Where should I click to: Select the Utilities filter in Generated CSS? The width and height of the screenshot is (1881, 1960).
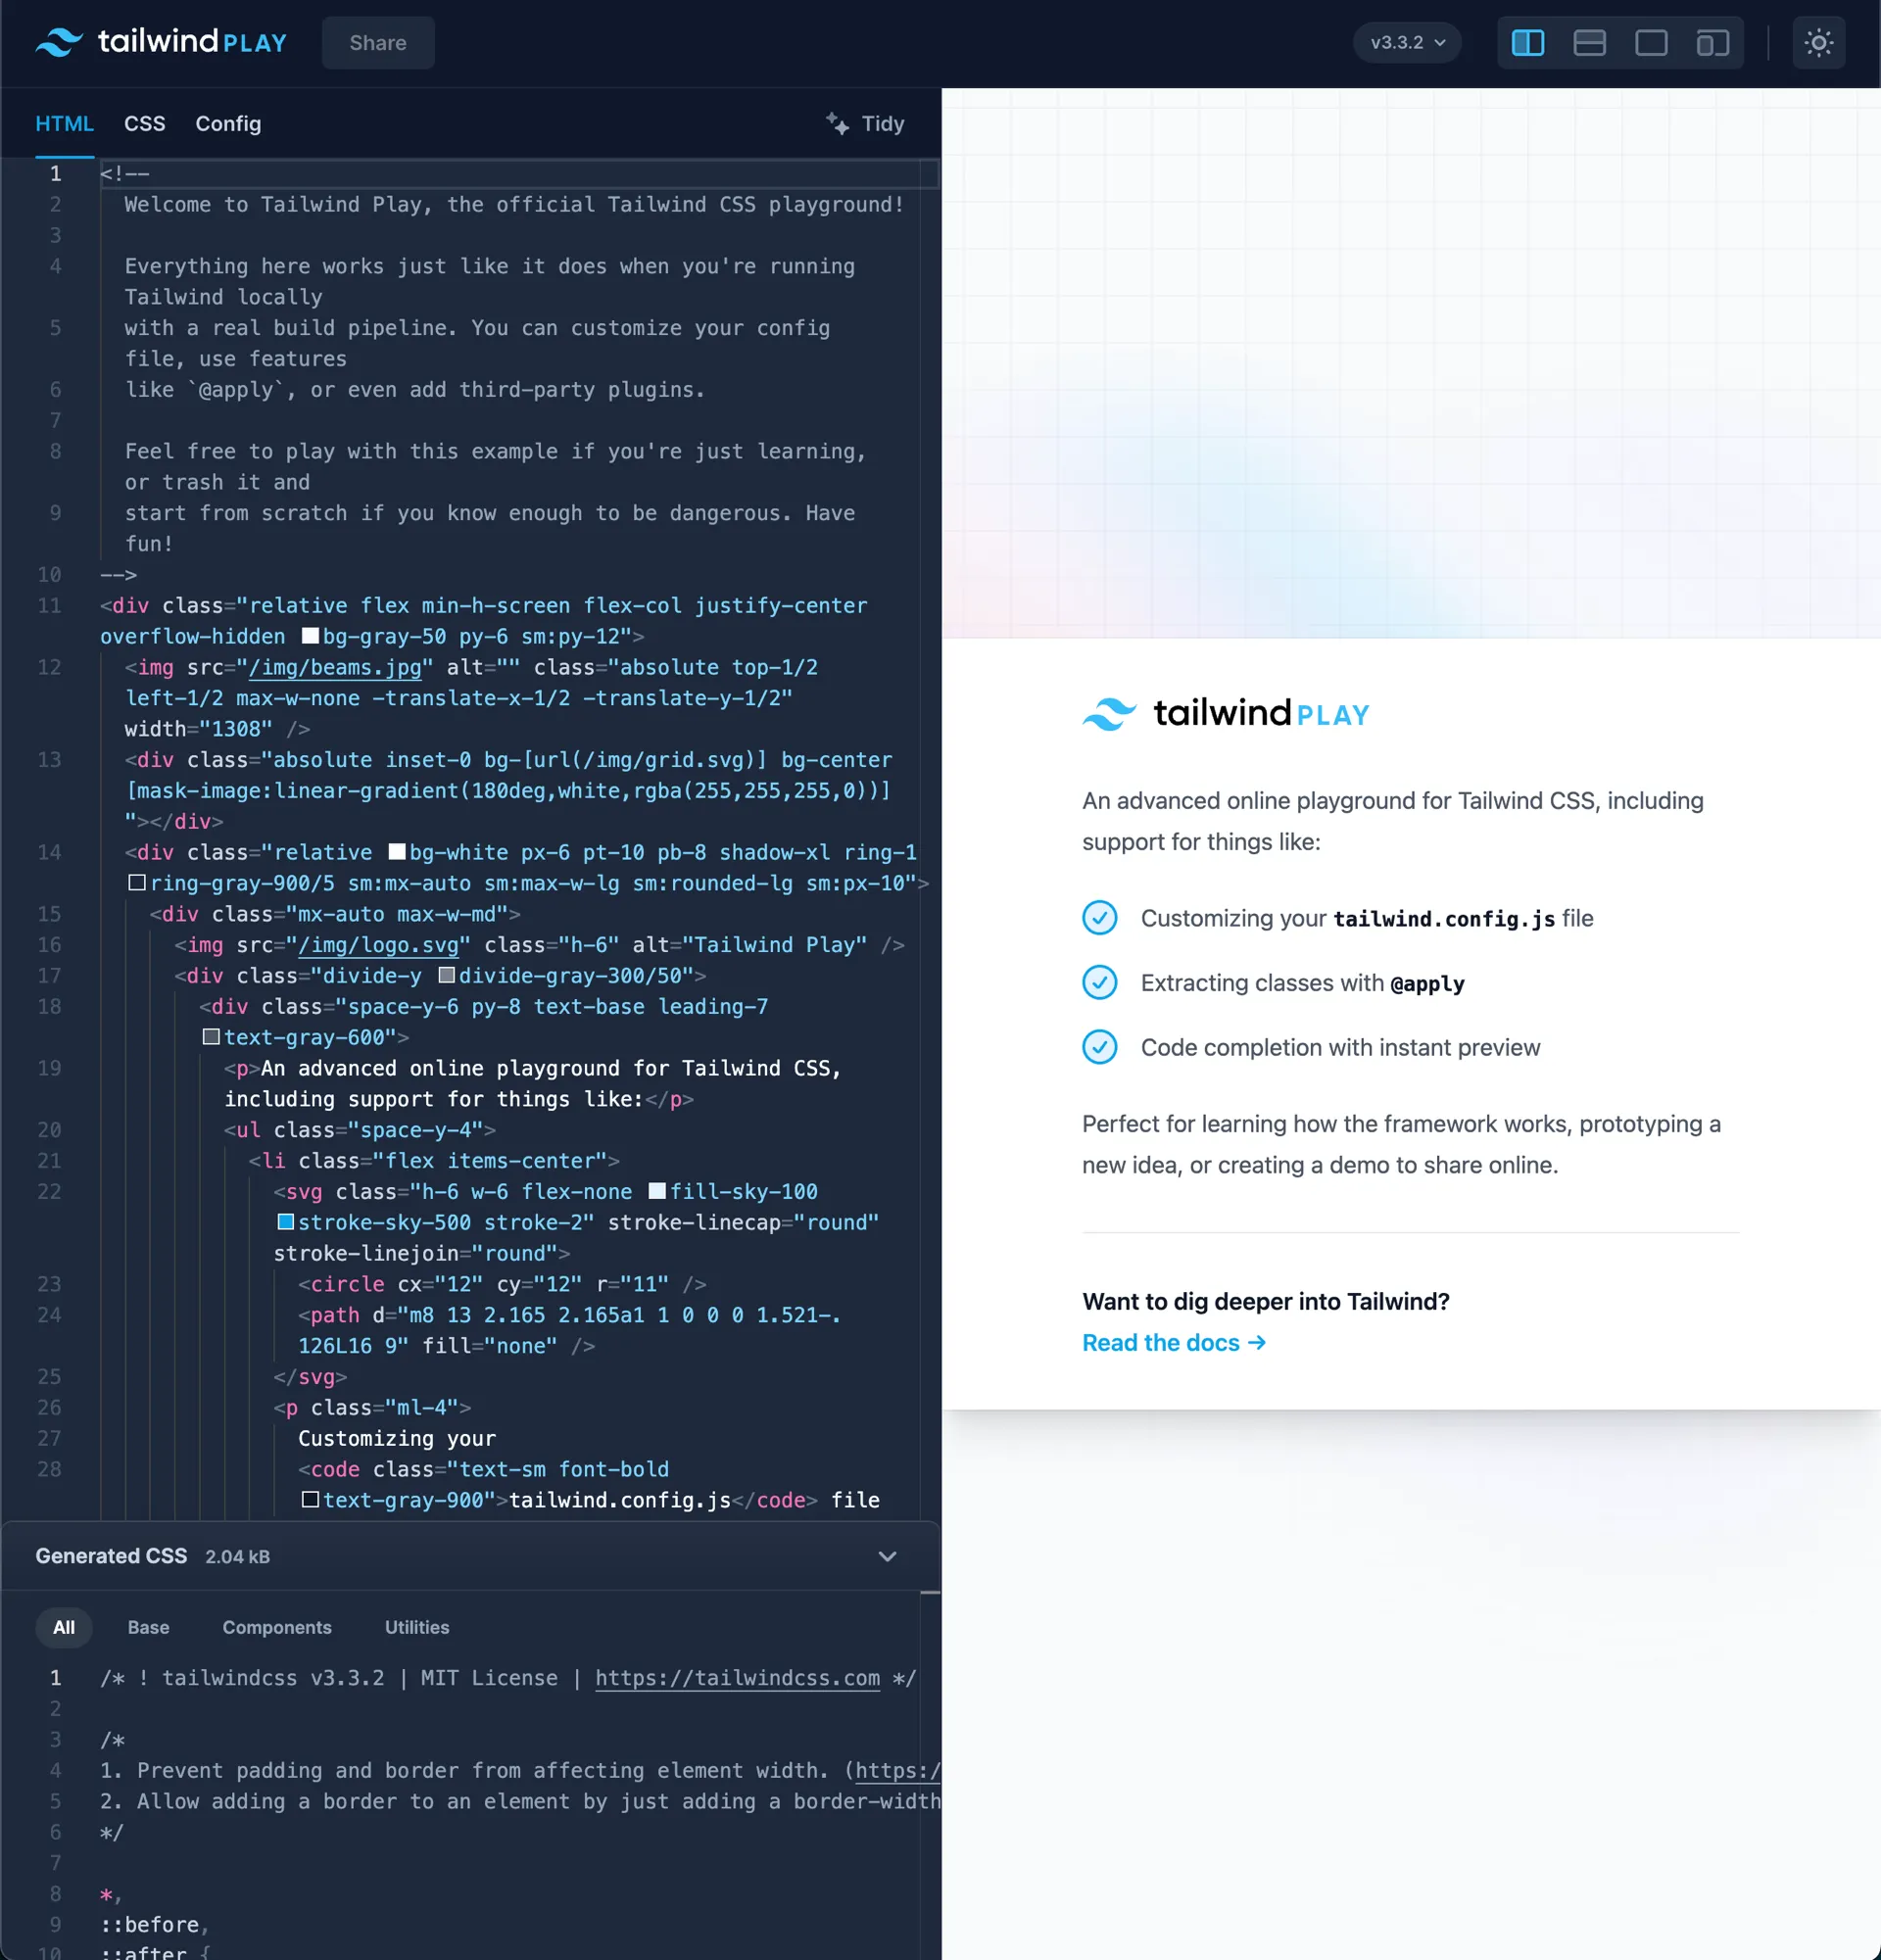(416, 1627)
